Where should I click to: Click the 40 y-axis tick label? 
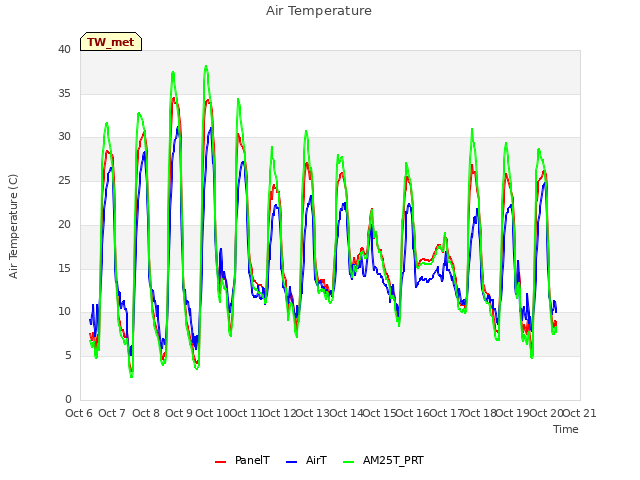[x=64, y=49]
